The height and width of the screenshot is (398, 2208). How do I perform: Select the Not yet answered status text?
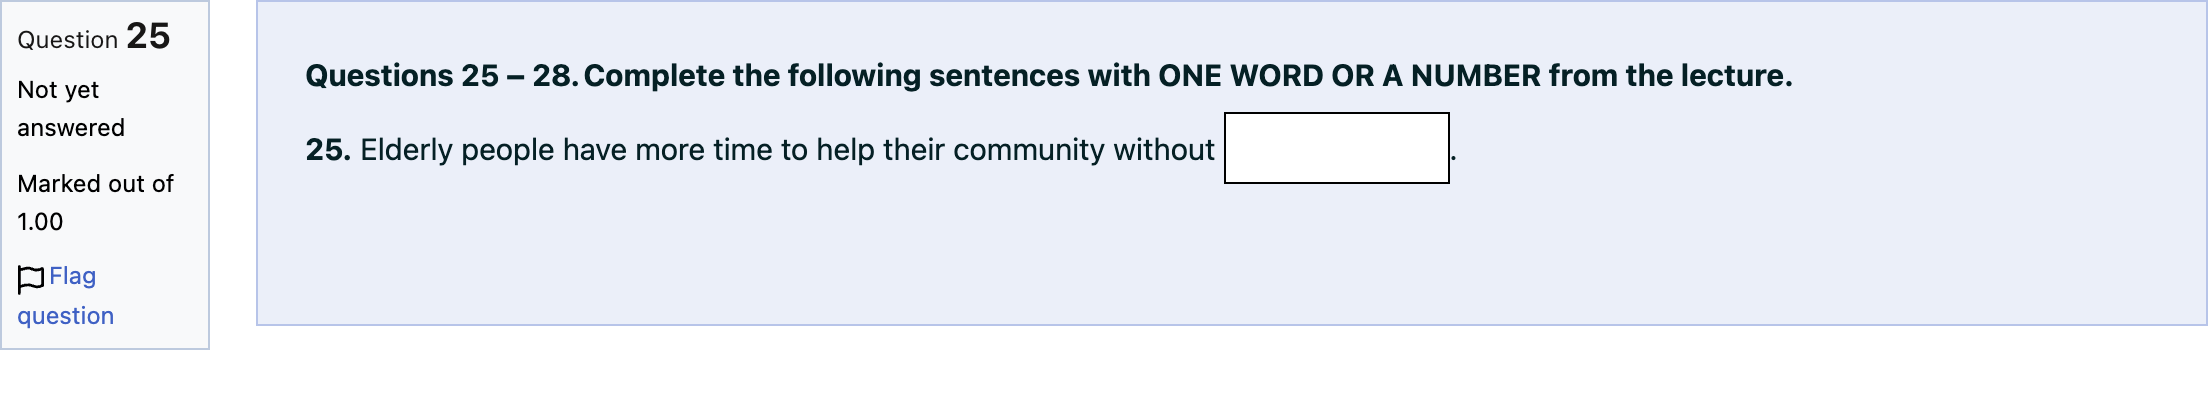click(x=71, y=109)
